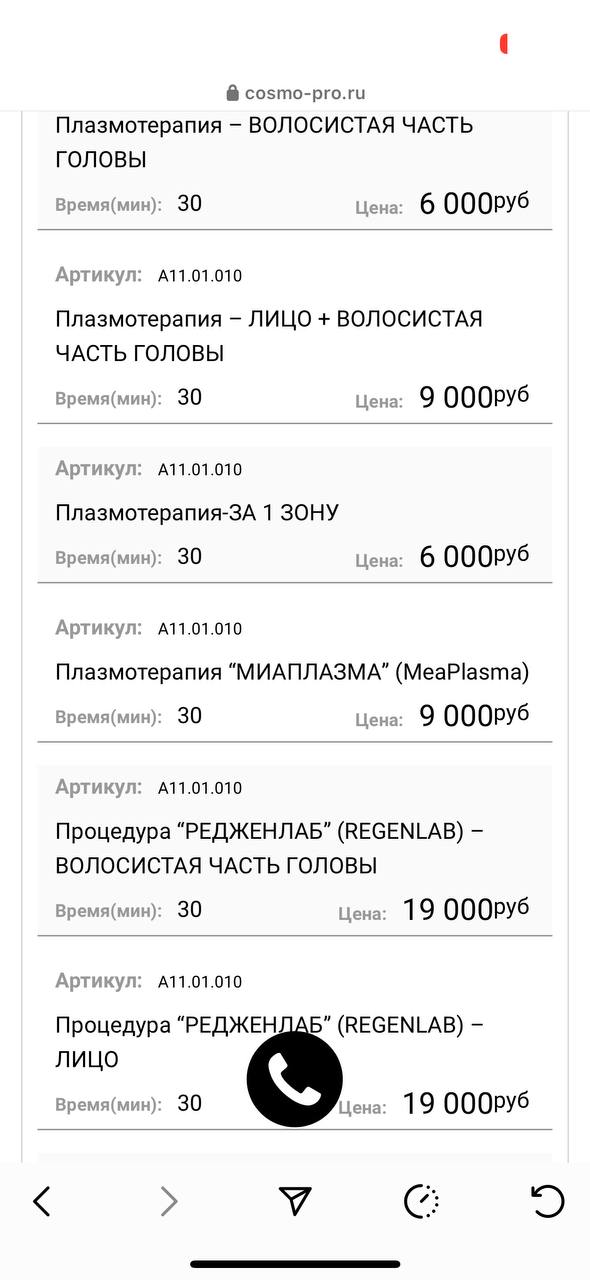Select Плазмотерапия – ВОЛОСИСТАЯ ЧАСТЬ ГОЛОВЫ
The width and height of the screenshot is (590, 1280).
click(264, 142)
